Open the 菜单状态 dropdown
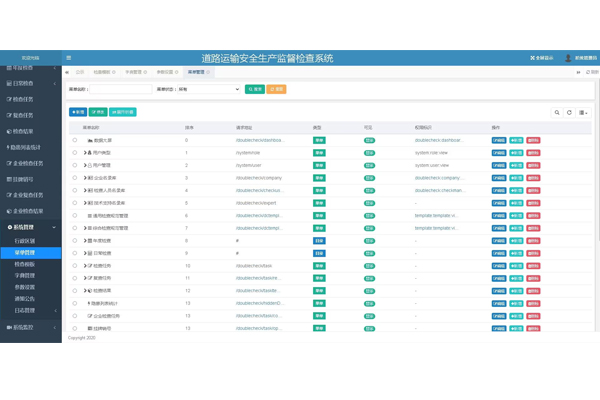 coord(208,89)
